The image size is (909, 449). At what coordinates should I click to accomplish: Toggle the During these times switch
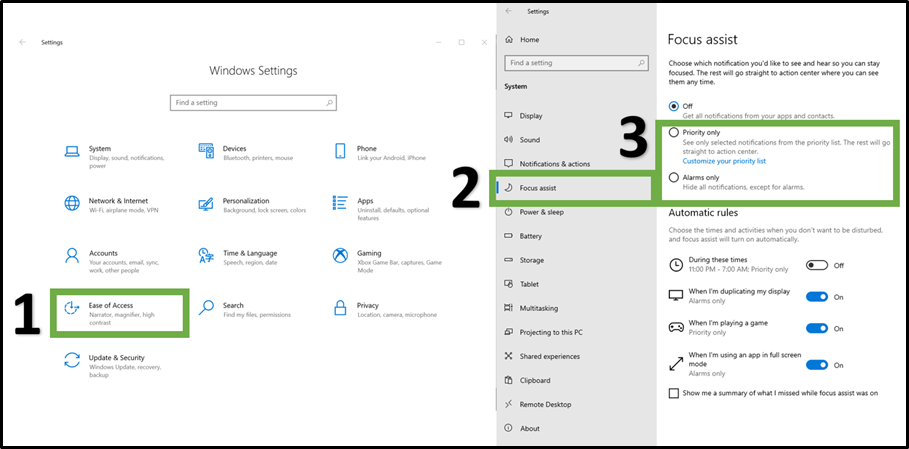[x=817, y=265]
